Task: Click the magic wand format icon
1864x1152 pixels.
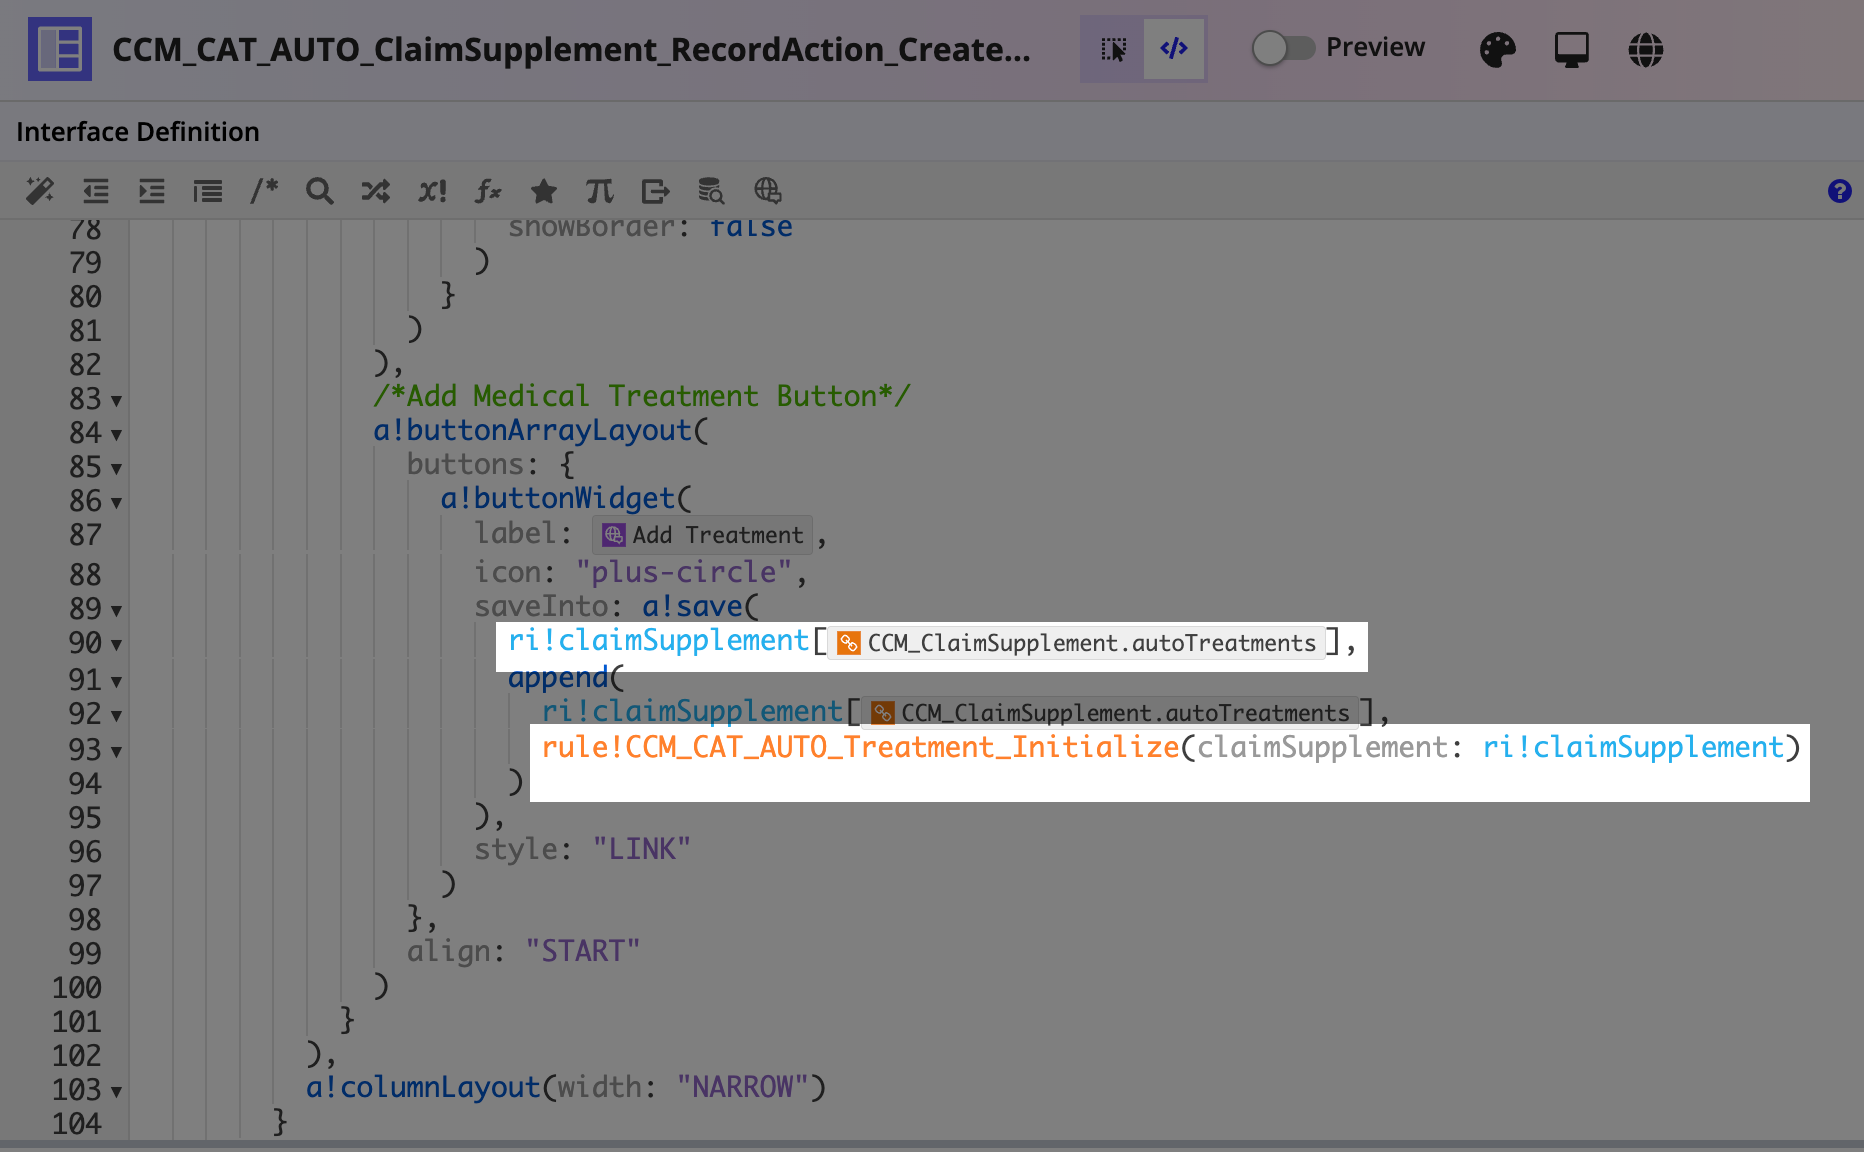Action: (x=40, y=190)
